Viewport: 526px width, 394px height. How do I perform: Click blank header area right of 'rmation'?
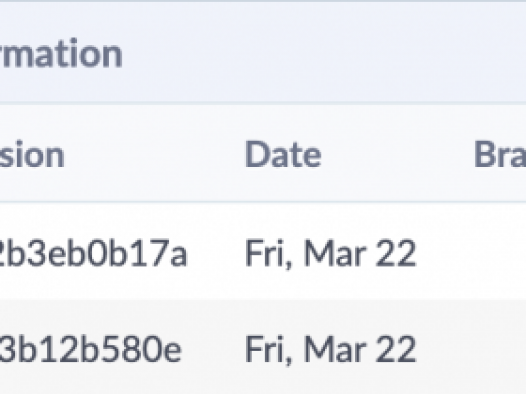[x=322, y=54]
